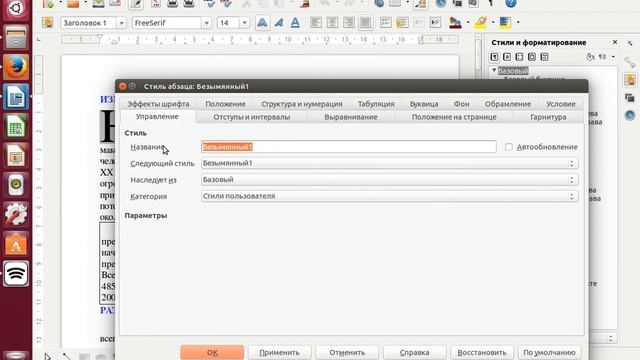Show character styles in sidebar panel

point(507,57)
